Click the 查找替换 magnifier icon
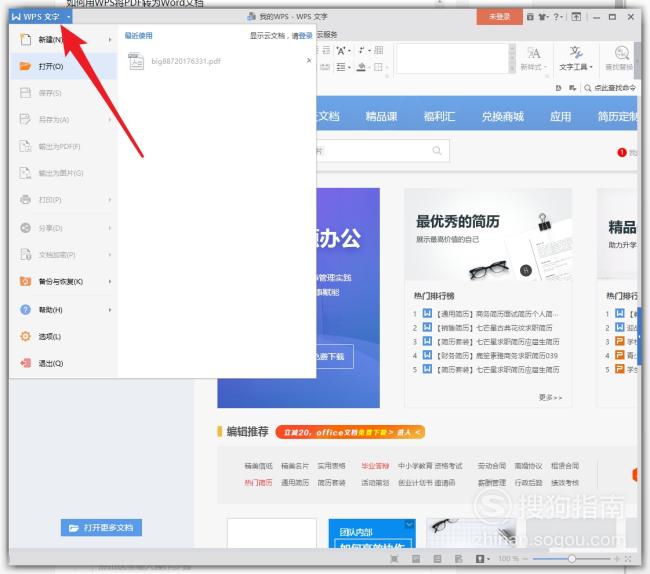Image resolution: width=650 pixels, height=574 pixels. coord(621,53)
